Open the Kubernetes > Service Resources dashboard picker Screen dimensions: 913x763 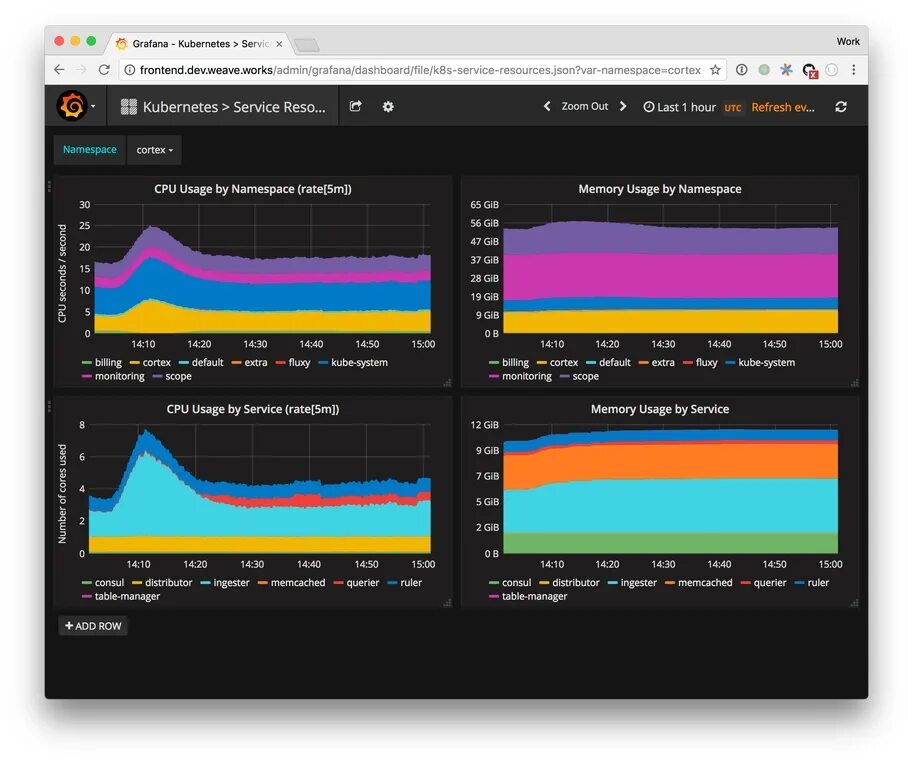pos(223,107)
